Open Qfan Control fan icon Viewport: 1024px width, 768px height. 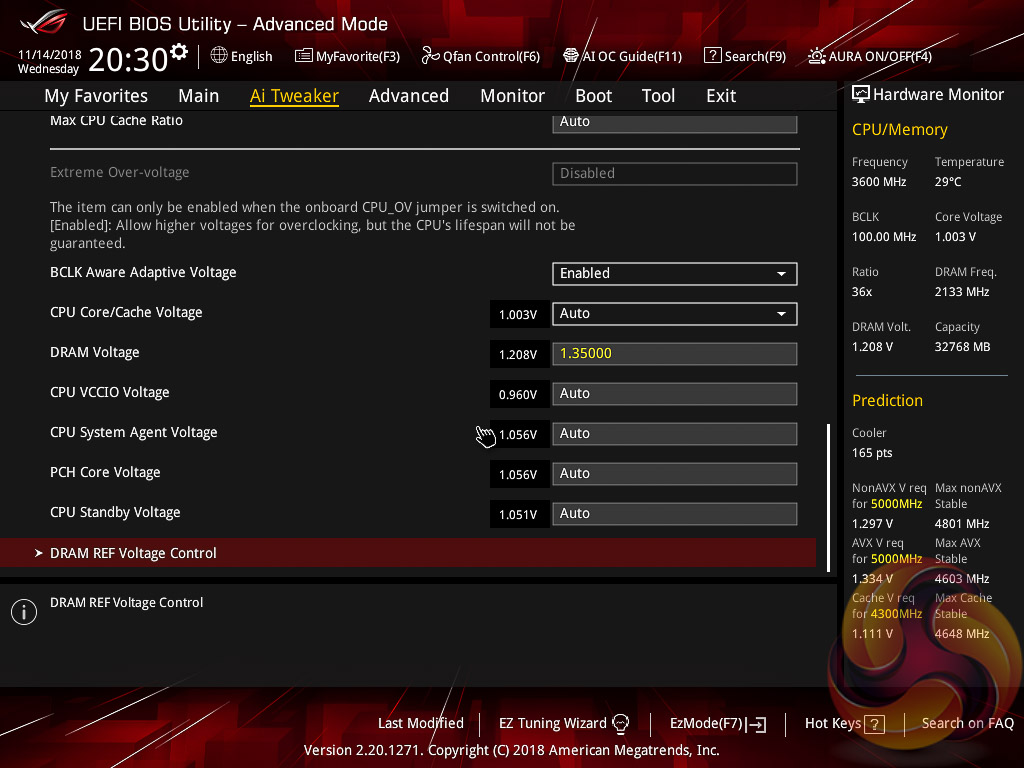431,56
